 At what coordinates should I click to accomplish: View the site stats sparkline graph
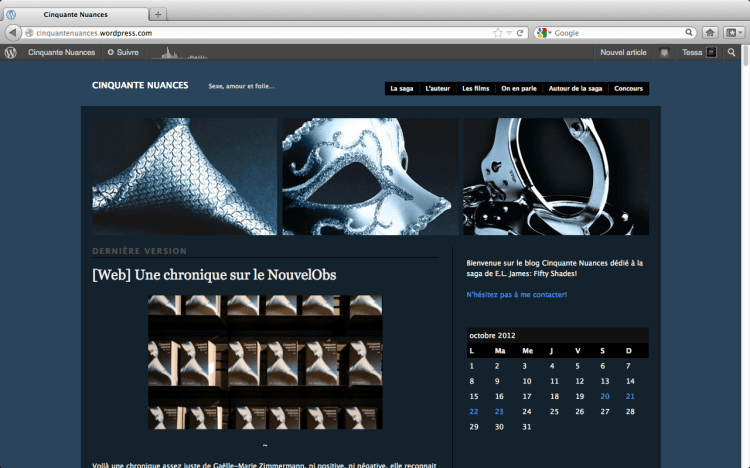click(x=179, y=53)
